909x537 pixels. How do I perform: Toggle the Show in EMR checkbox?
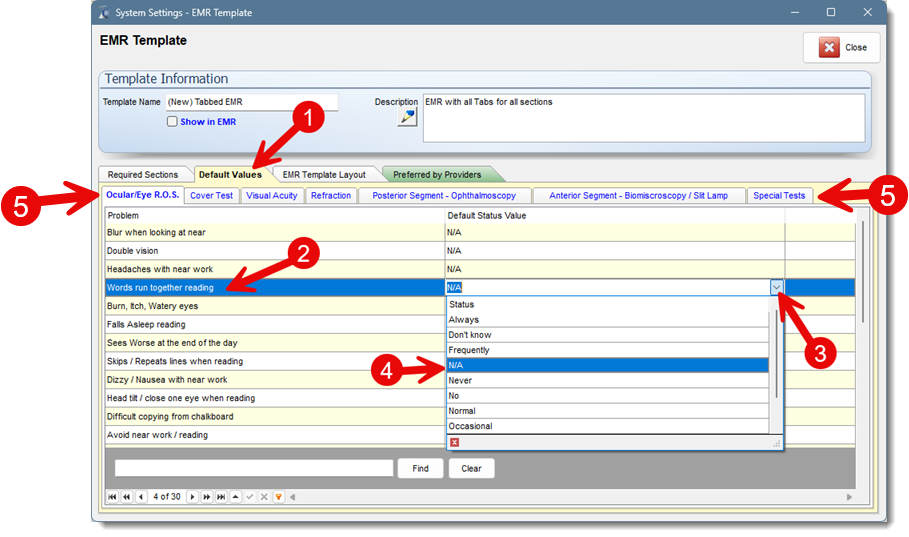click(x=172, y=122)
